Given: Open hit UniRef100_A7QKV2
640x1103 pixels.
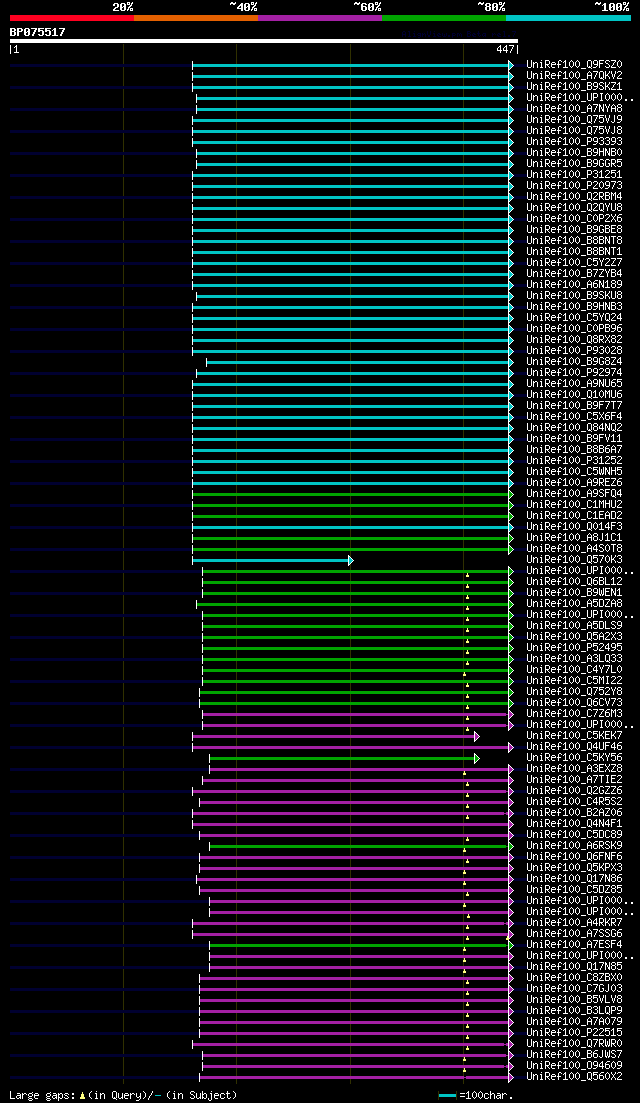Looking at the screenshot, I should (574, 75).
